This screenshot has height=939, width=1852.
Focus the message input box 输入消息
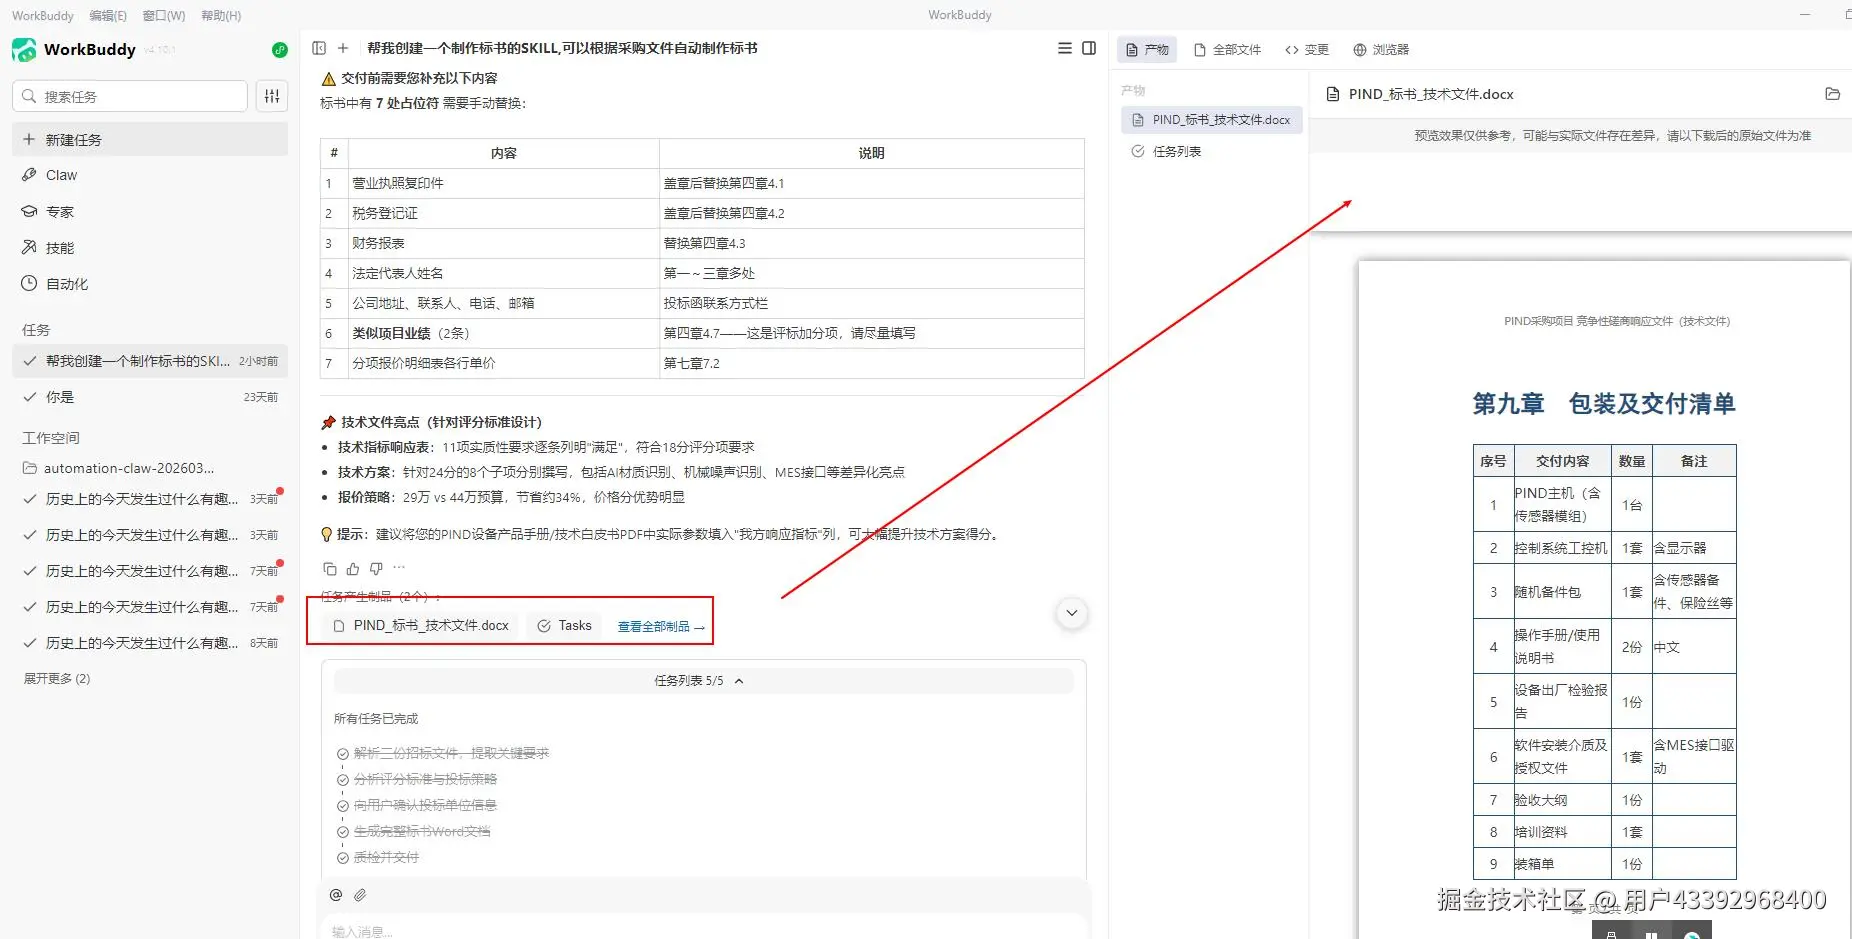point(703,930)
